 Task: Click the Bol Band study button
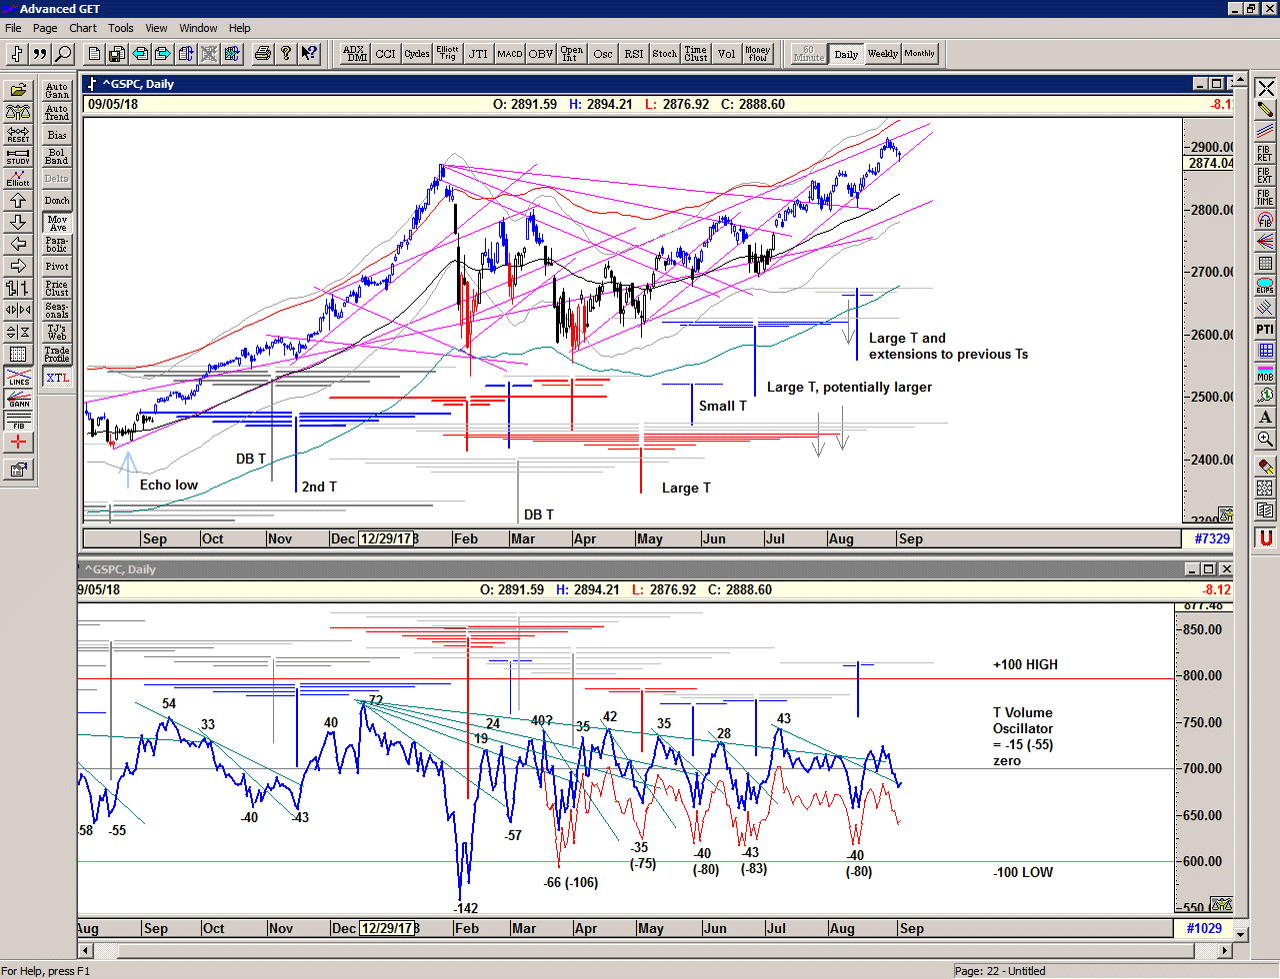pyautogui.click(x=57, y=157)
